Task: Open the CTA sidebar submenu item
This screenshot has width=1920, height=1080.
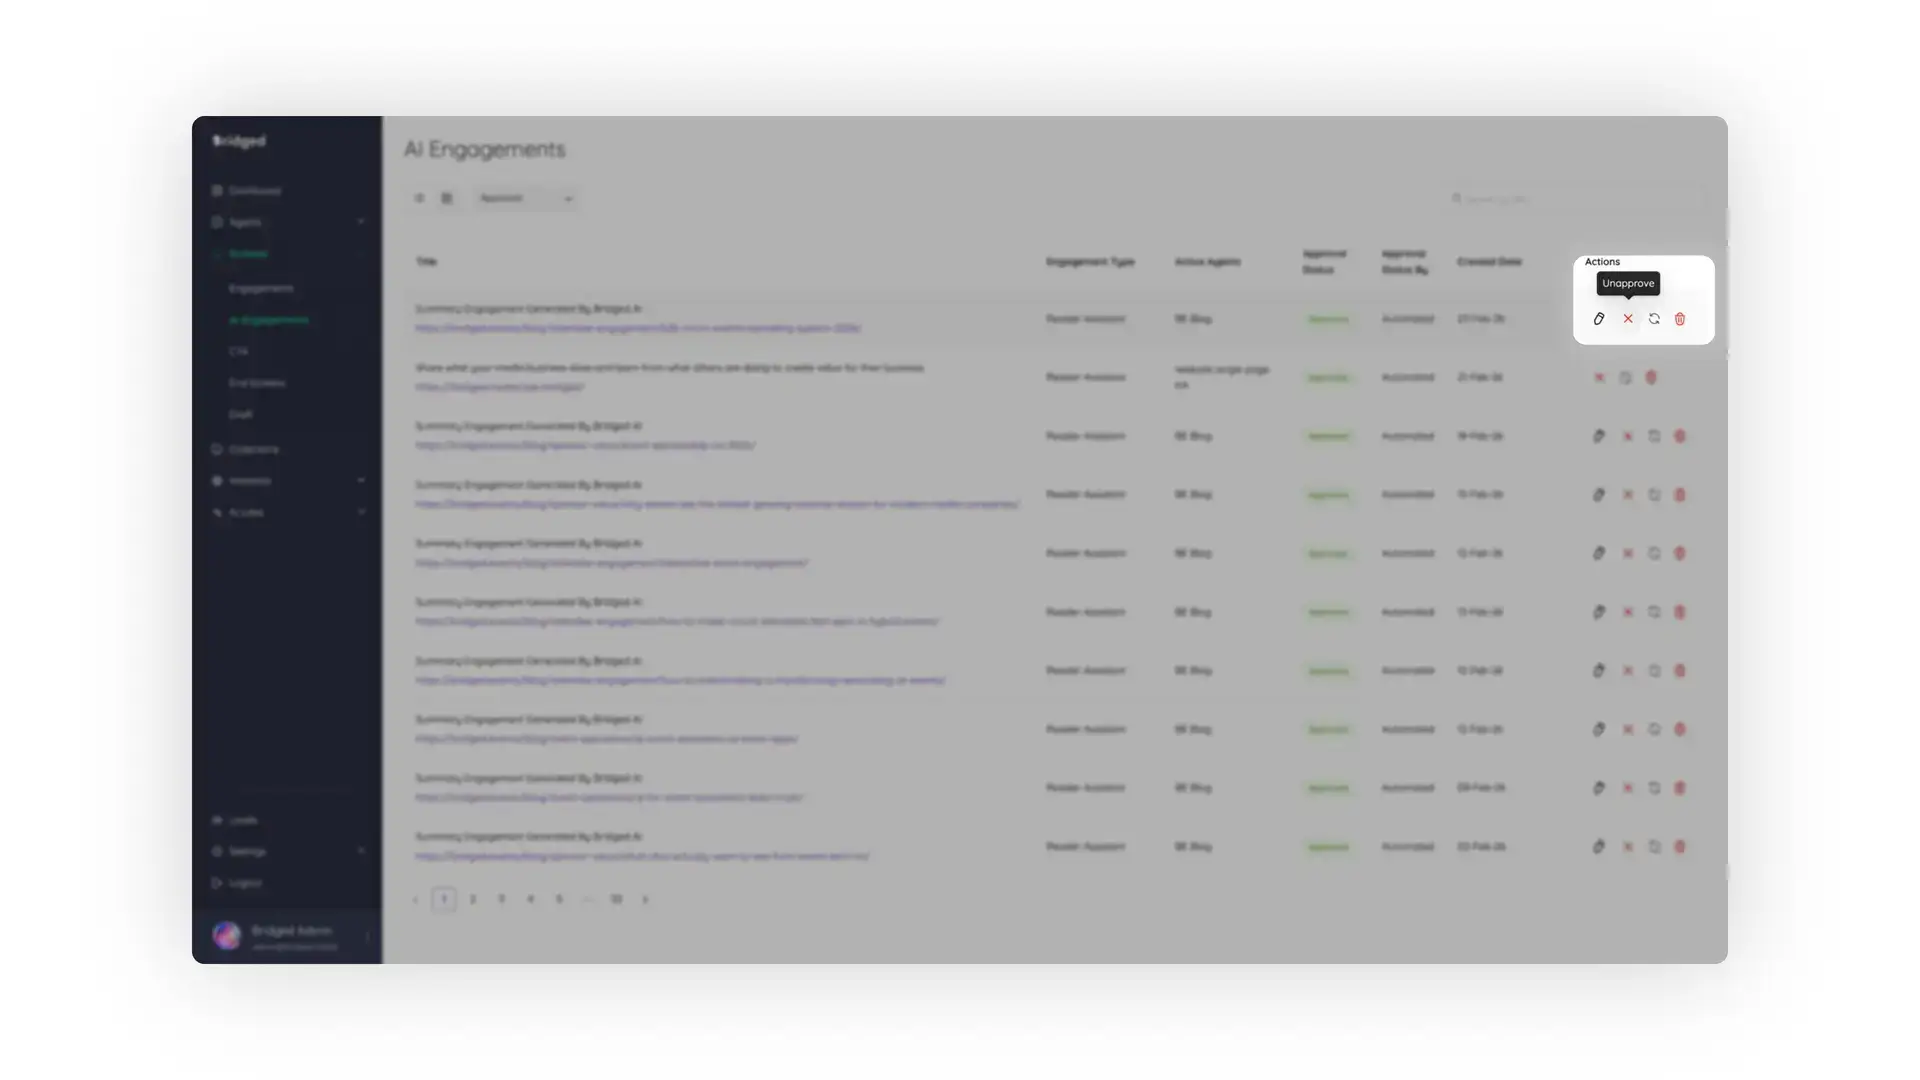Action: [x=238, y=351]
